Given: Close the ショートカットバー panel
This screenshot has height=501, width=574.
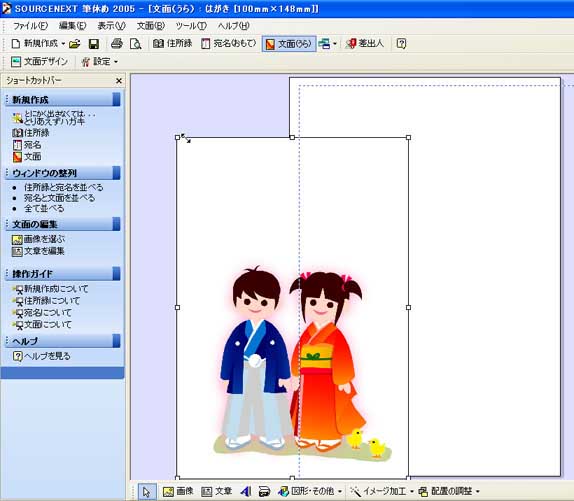Looking at the screenshot, I should [119, 81].
